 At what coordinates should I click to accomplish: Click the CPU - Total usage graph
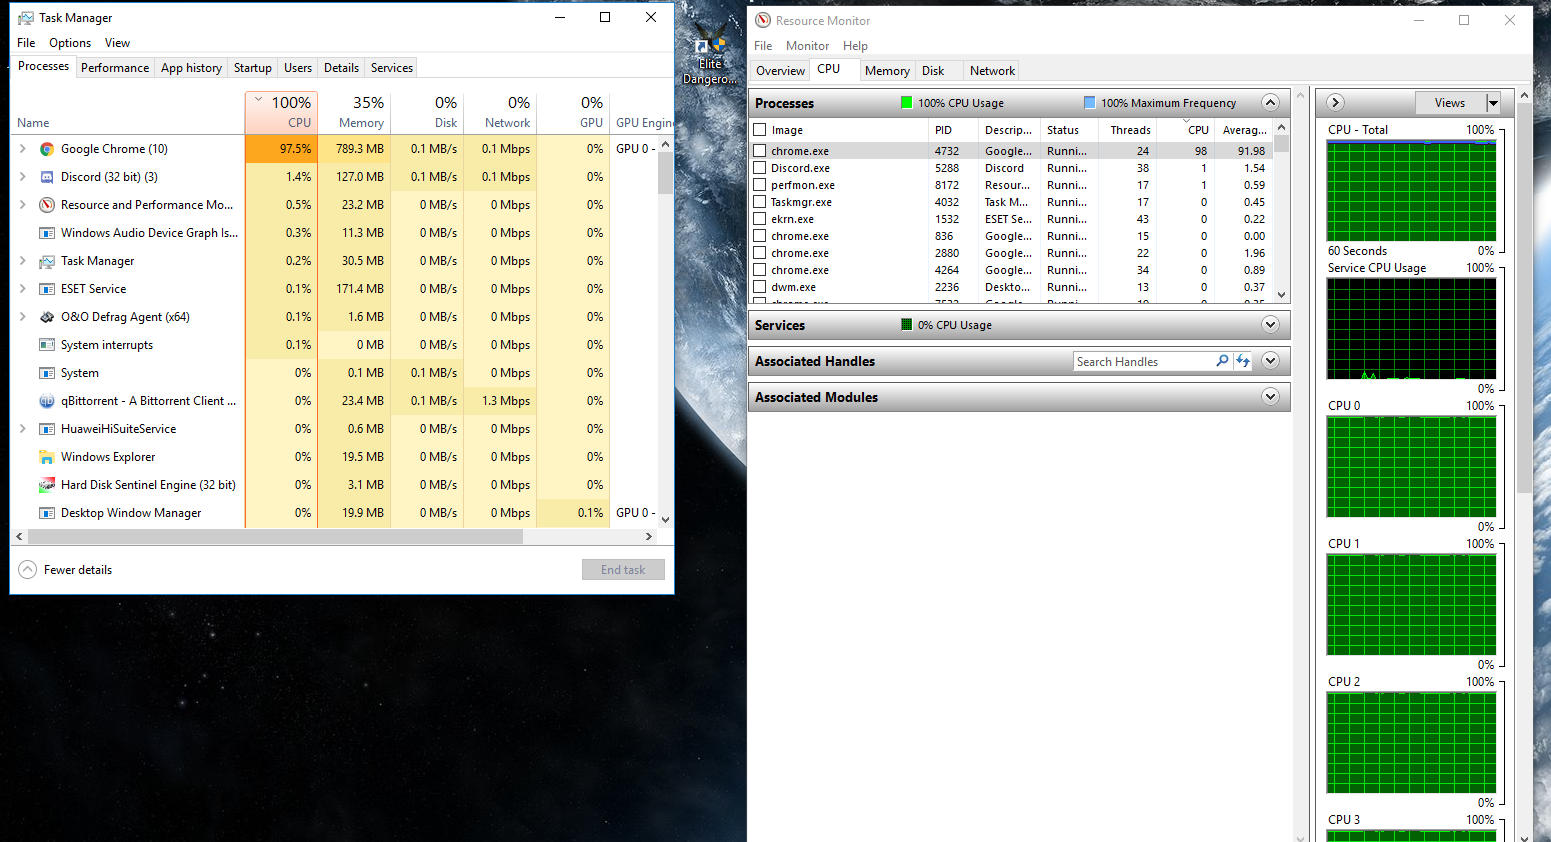pos(1411,190)
